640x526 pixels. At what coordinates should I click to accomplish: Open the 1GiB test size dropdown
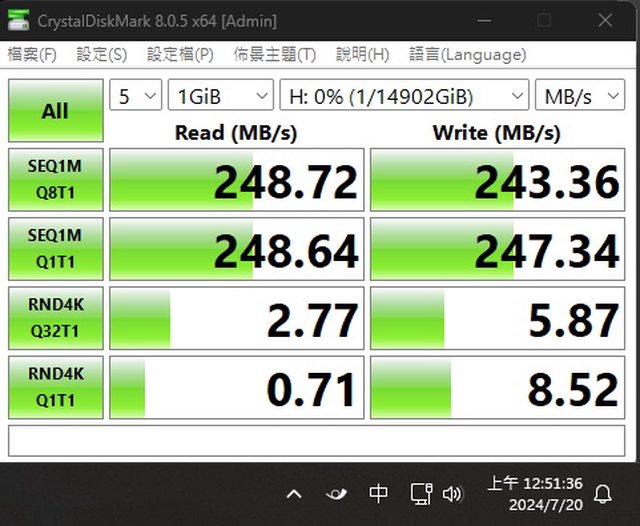coord(220,96)
